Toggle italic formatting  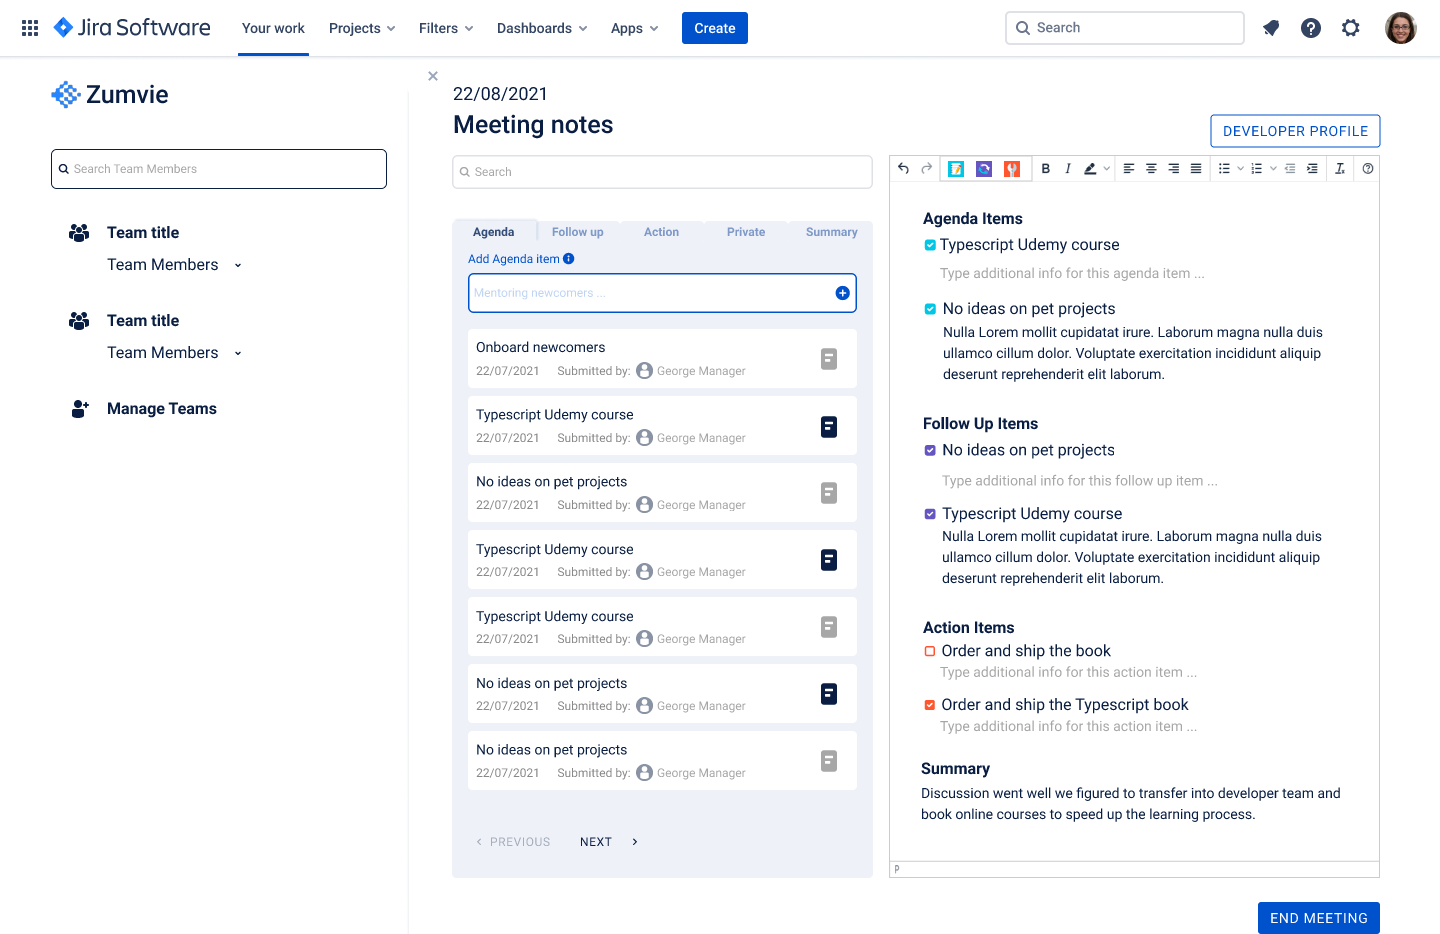pos(1068,168)
